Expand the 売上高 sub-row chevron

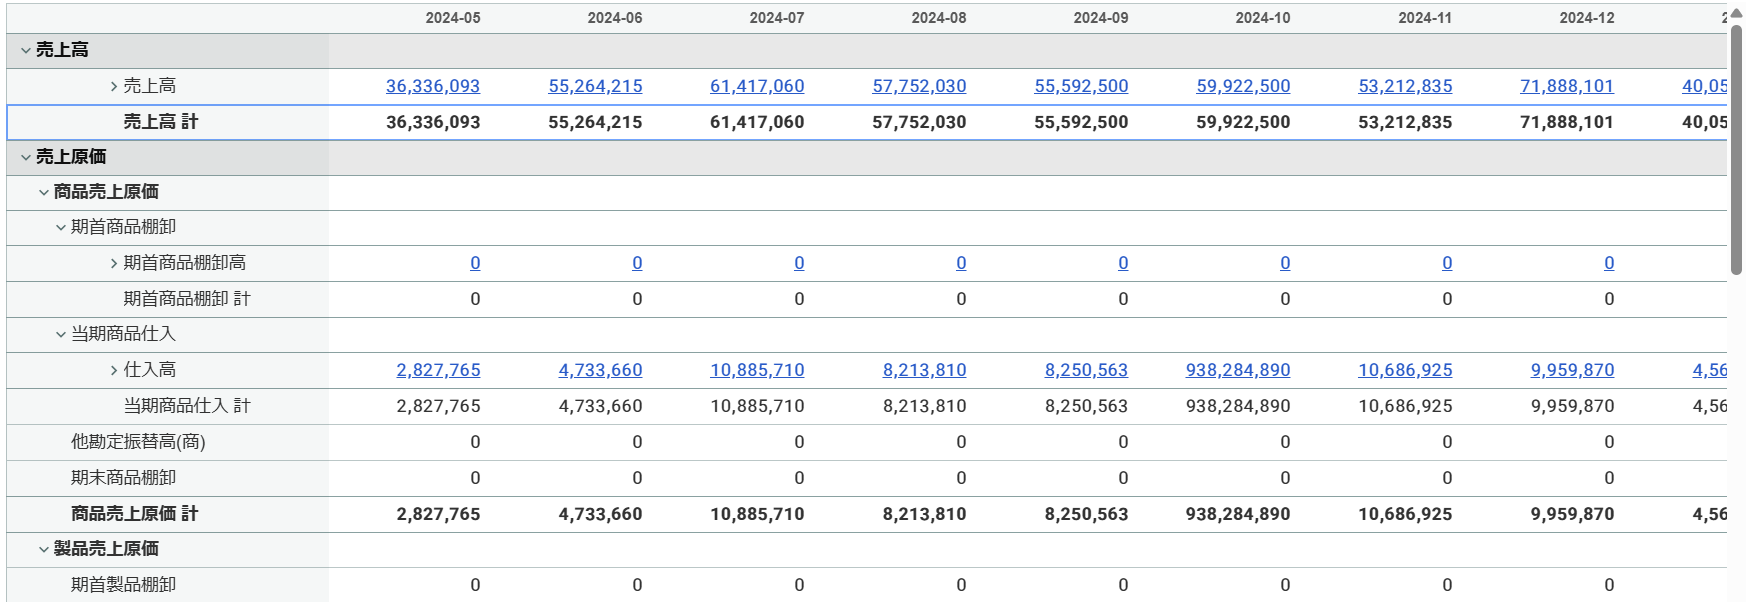click(114, 86)
